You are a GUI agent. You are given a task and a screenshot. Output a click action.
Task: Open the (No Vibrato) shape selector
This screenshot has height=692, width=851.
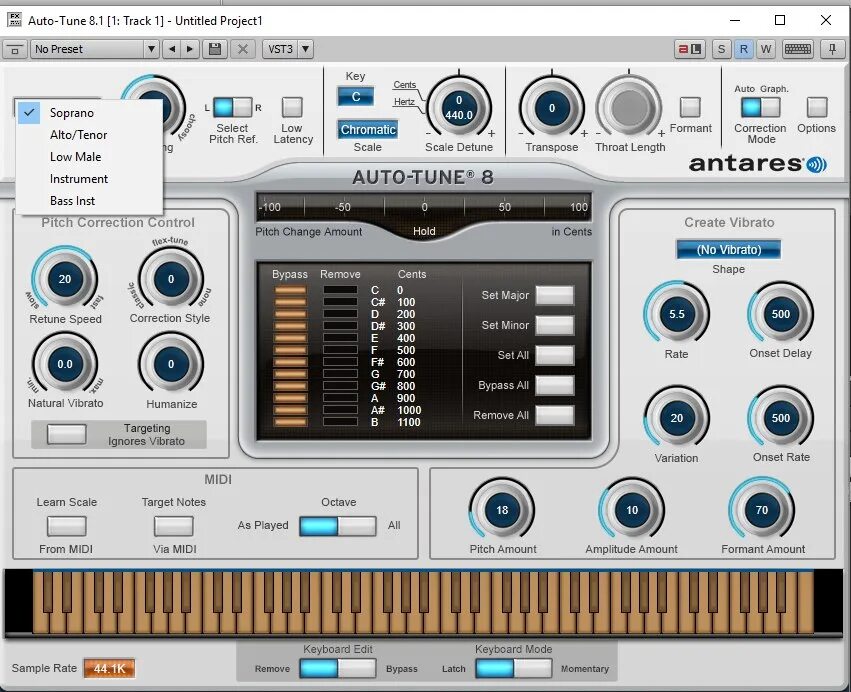pos(728,250)
